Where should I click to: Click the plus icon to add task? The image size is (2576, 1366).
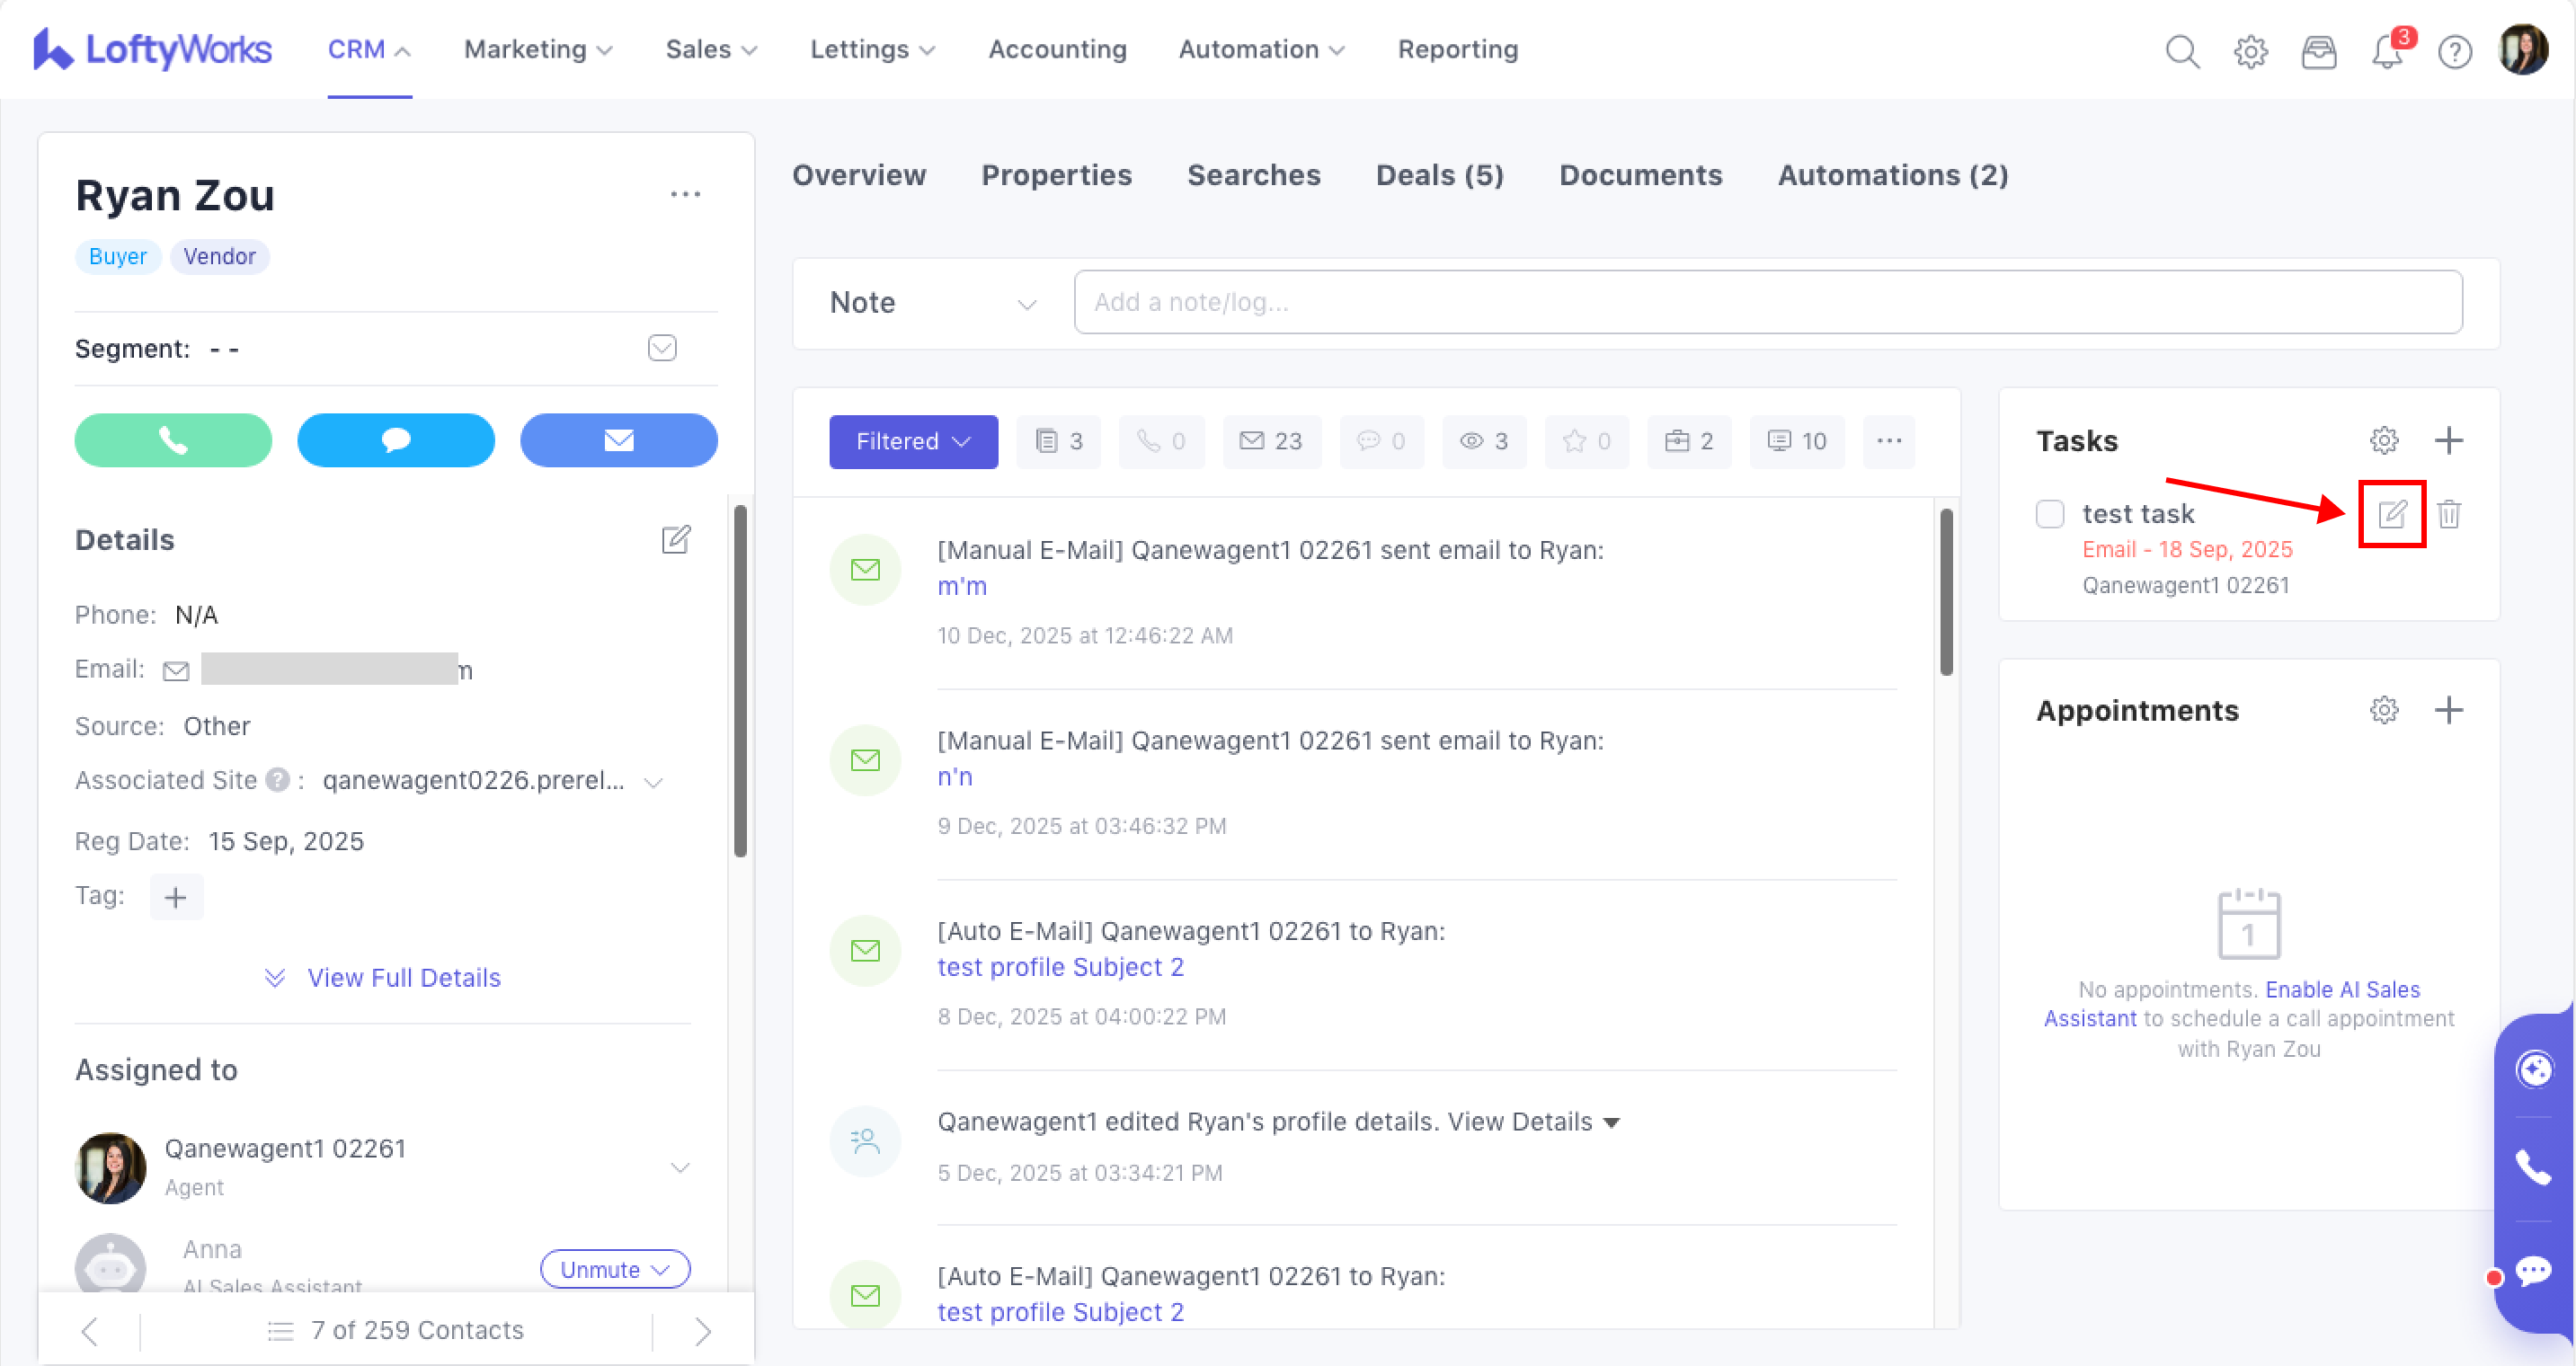[2449, 440]
